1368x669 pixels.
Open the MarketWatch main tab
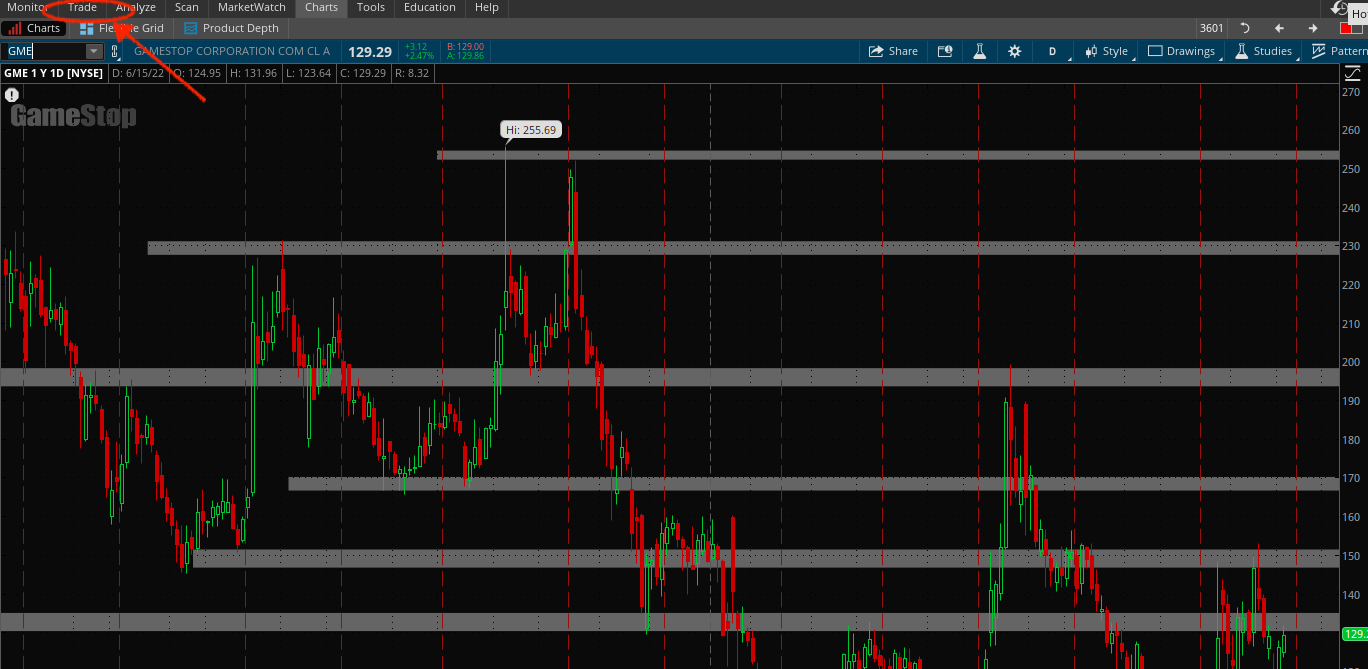(251, 7)
